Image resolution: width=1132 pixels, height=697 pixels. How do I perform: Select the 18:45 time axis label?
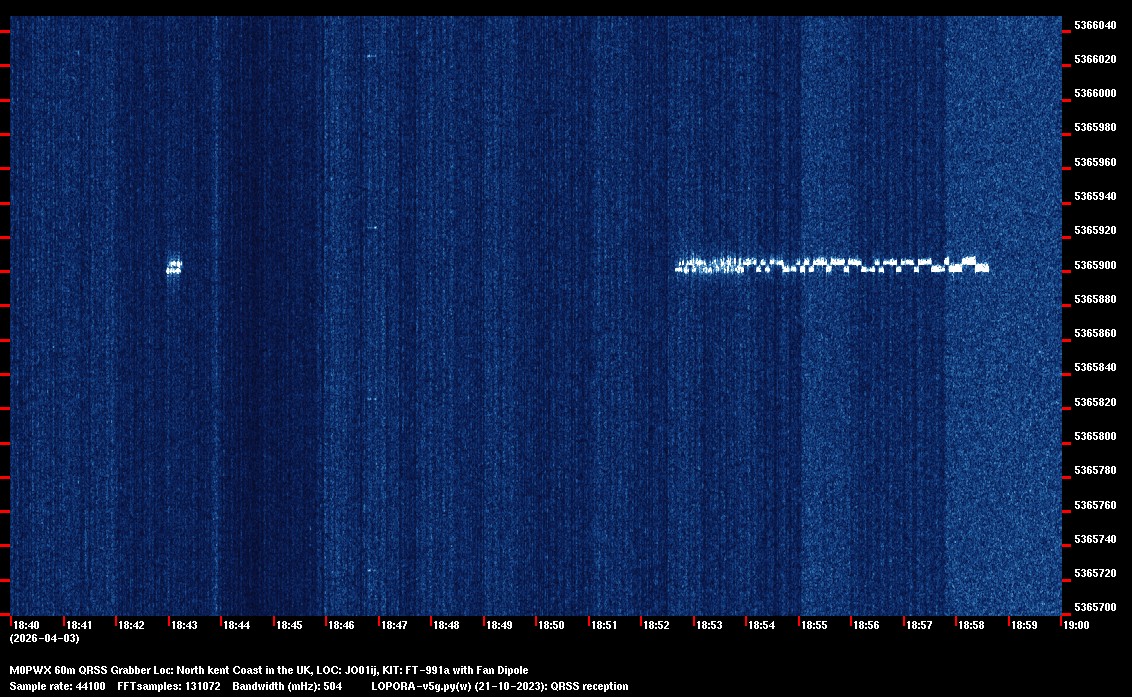tap(289, 625)
